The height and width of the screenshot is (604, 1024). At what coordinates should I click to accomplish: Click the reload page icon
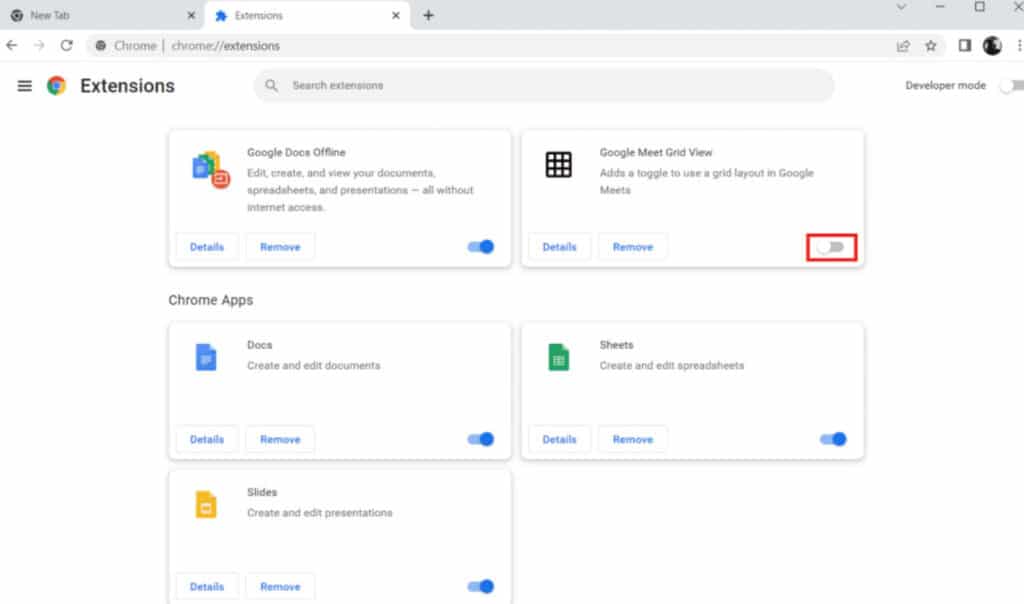[67, 45]
